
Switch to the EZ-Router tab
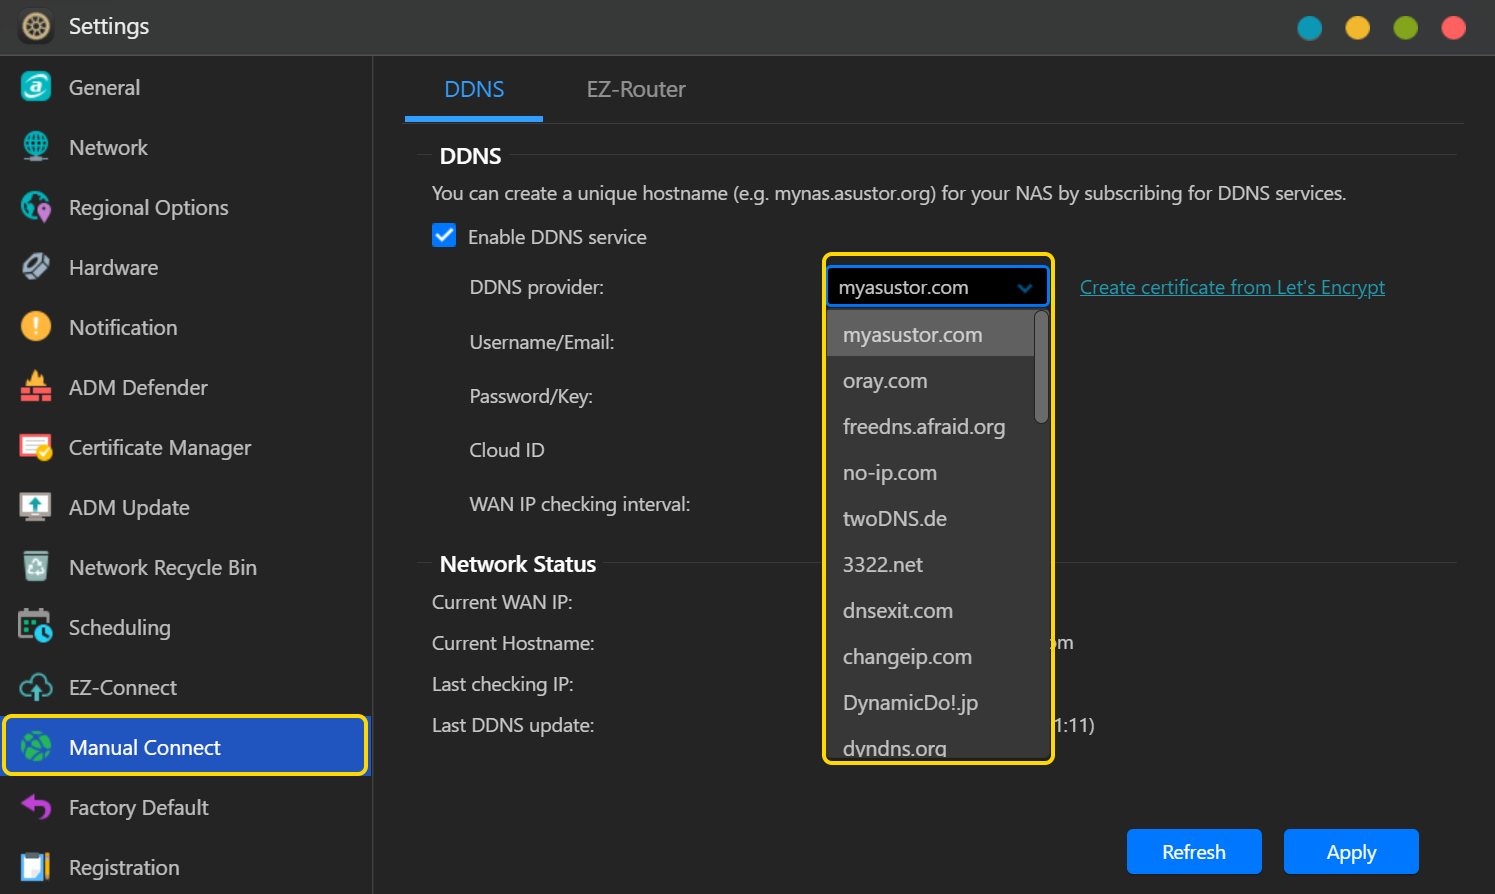tap(636, 89)
